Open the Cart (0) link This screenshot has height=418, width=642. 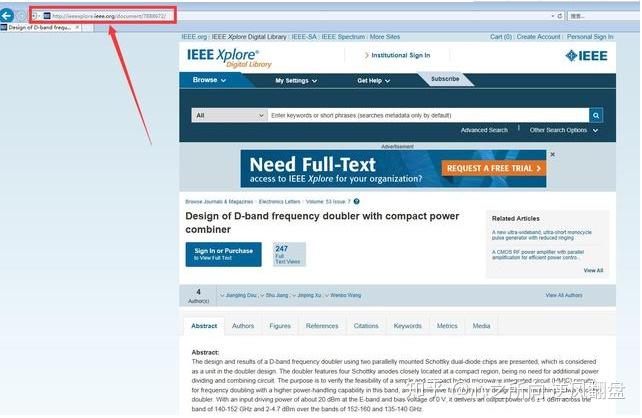(x=501, y=37)
